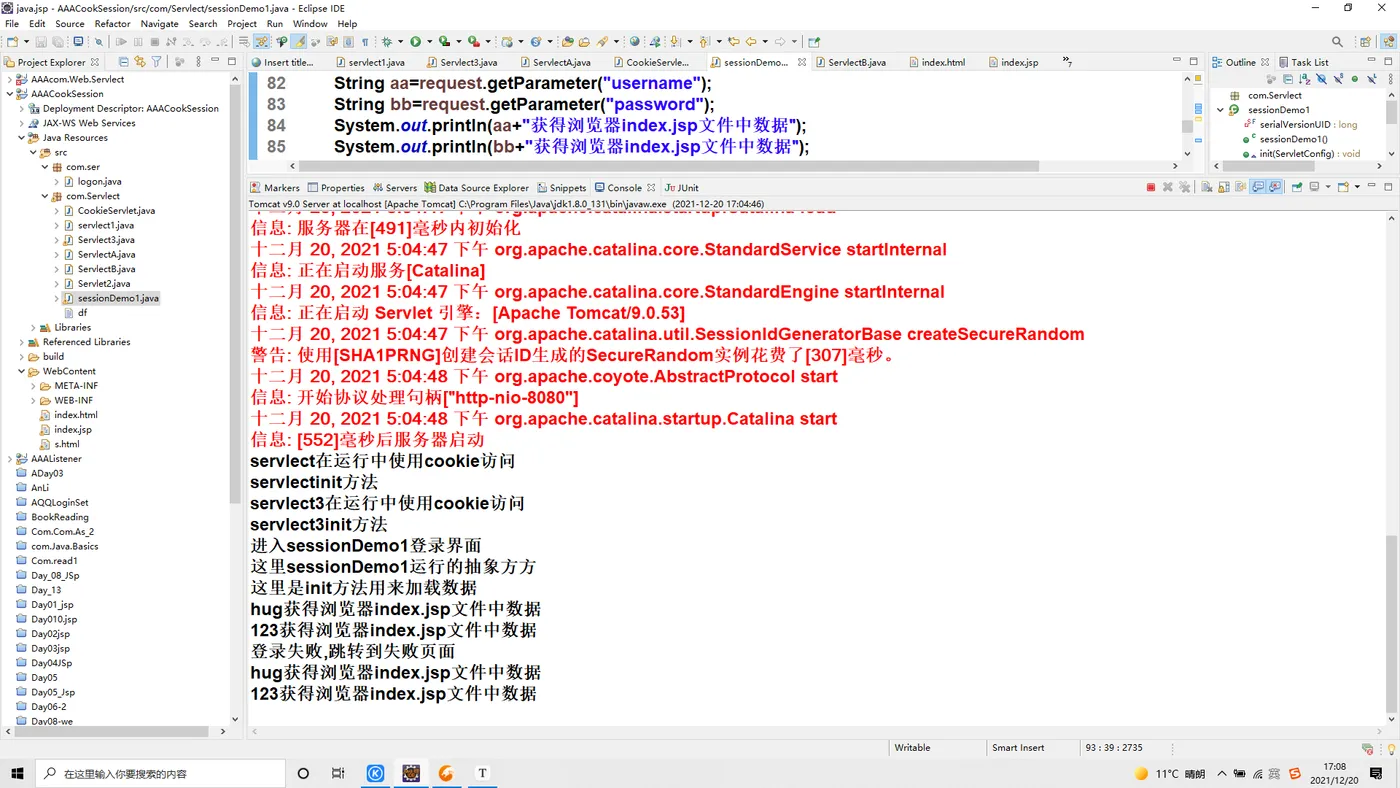The width and height of the screenshot is (1400, 788).
Task: Click the Remove All Terminated Launches icon
Action: tap(1185, 187)
